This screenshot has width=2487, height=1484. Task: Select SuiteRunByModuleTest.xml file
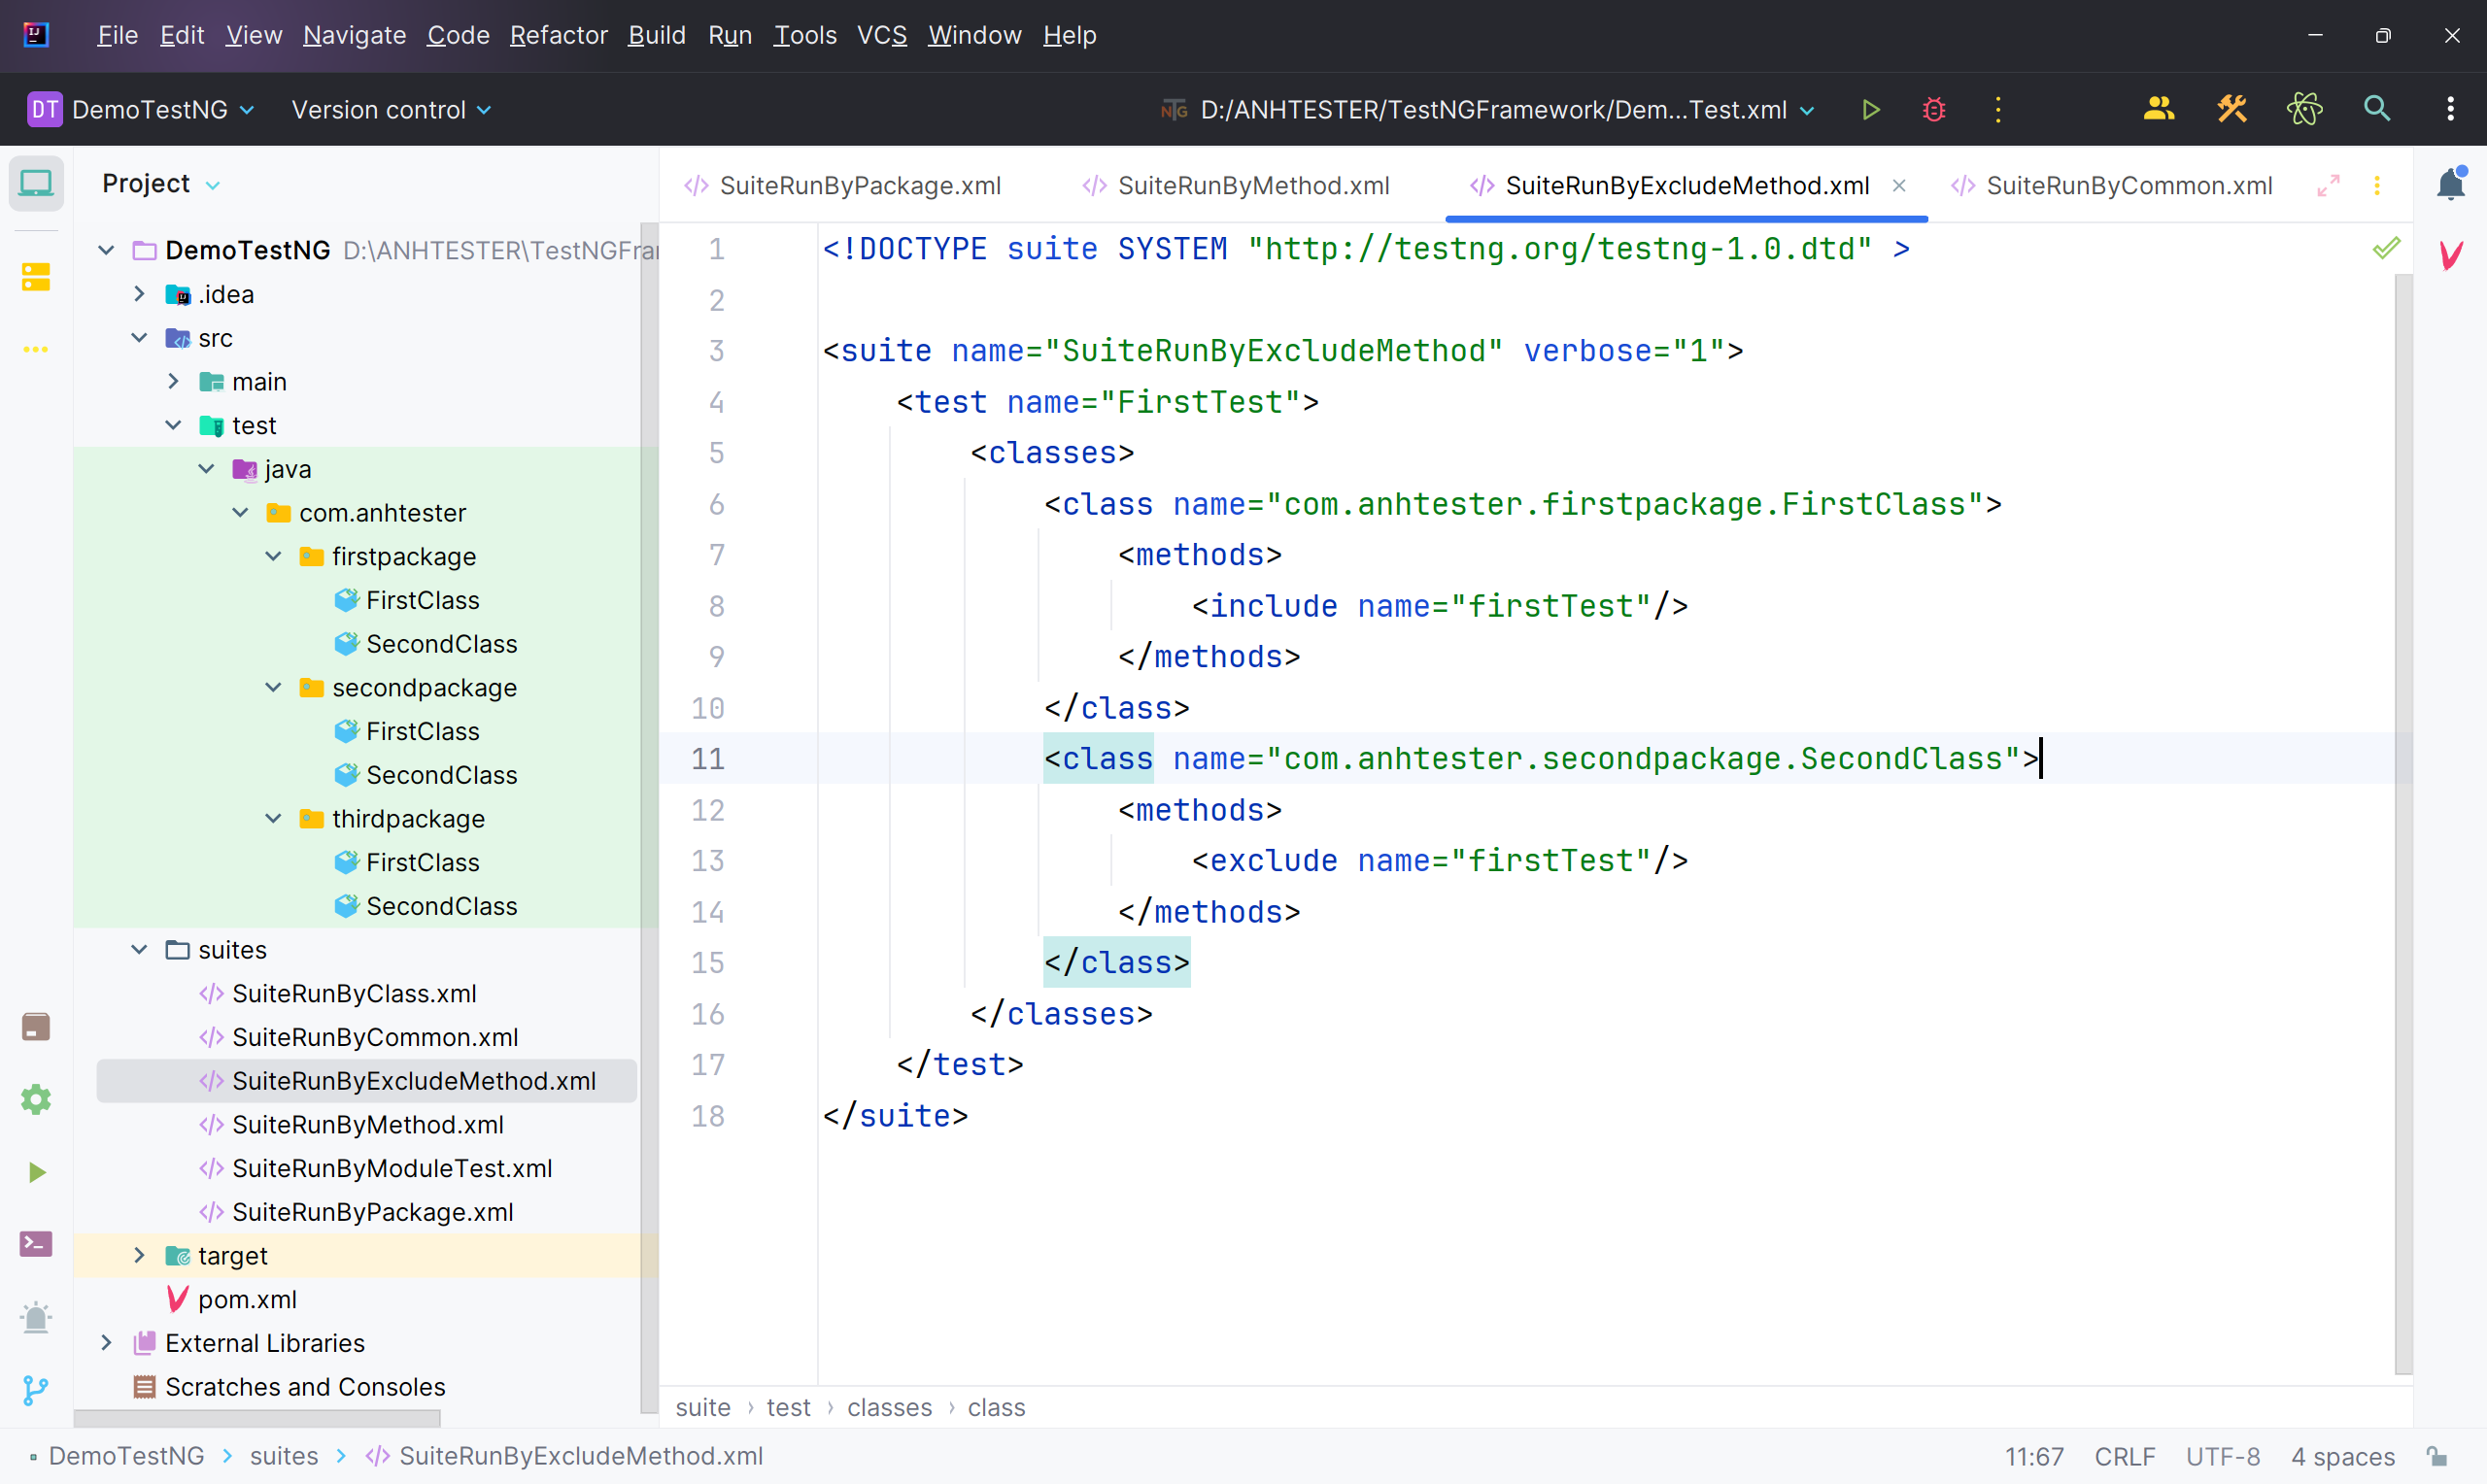[392, 1169]
